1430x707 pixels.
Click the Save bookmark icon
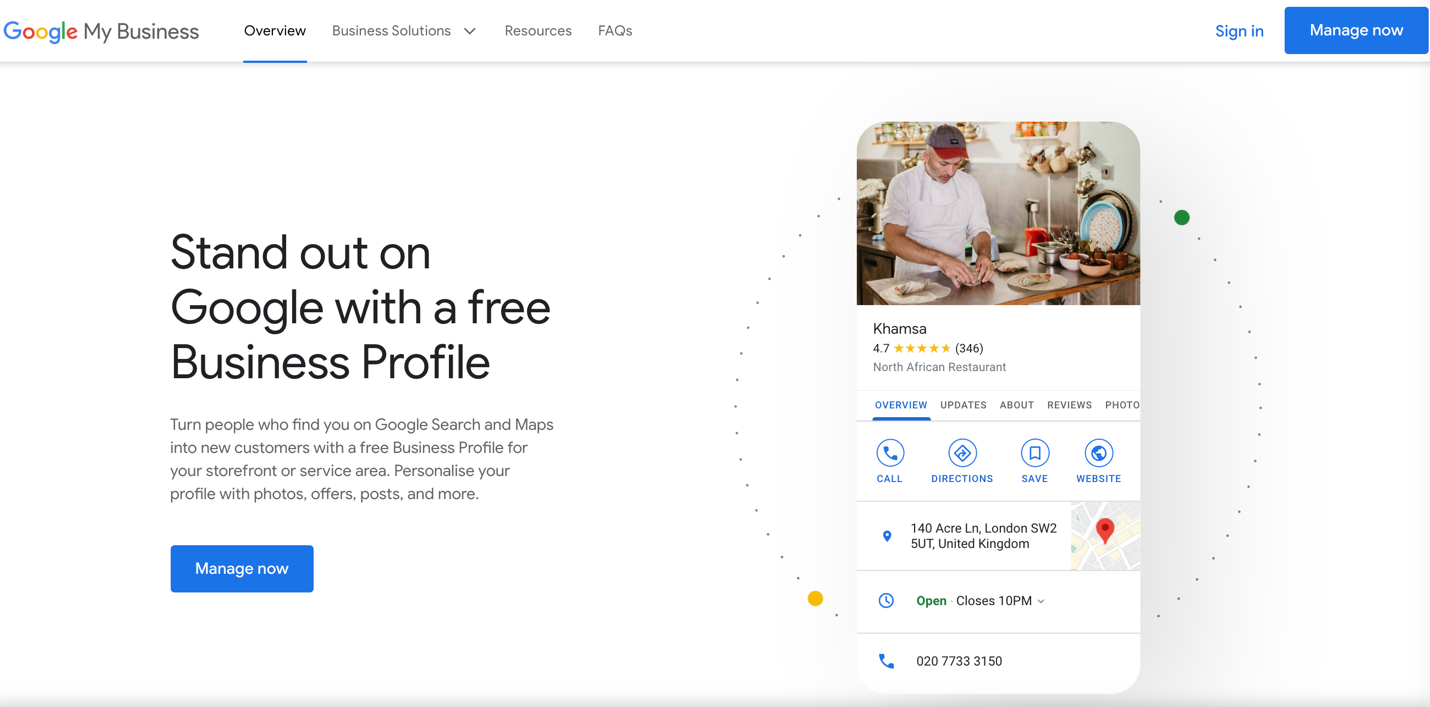pos(1034,453)
